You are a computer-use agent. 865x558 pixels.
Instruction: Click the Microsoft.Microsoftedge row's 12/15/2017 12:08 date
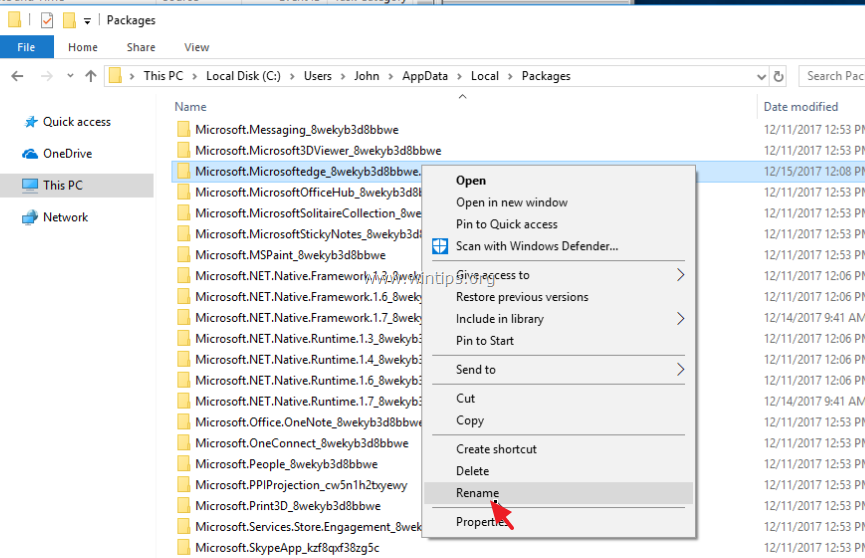814,172
